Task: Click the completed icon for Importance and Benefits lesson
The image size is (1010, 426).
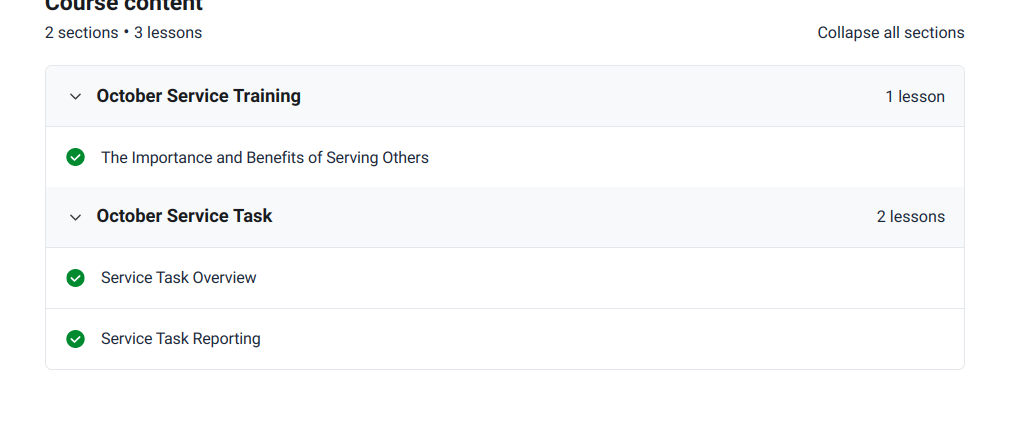Action: [x=75, y=157]
